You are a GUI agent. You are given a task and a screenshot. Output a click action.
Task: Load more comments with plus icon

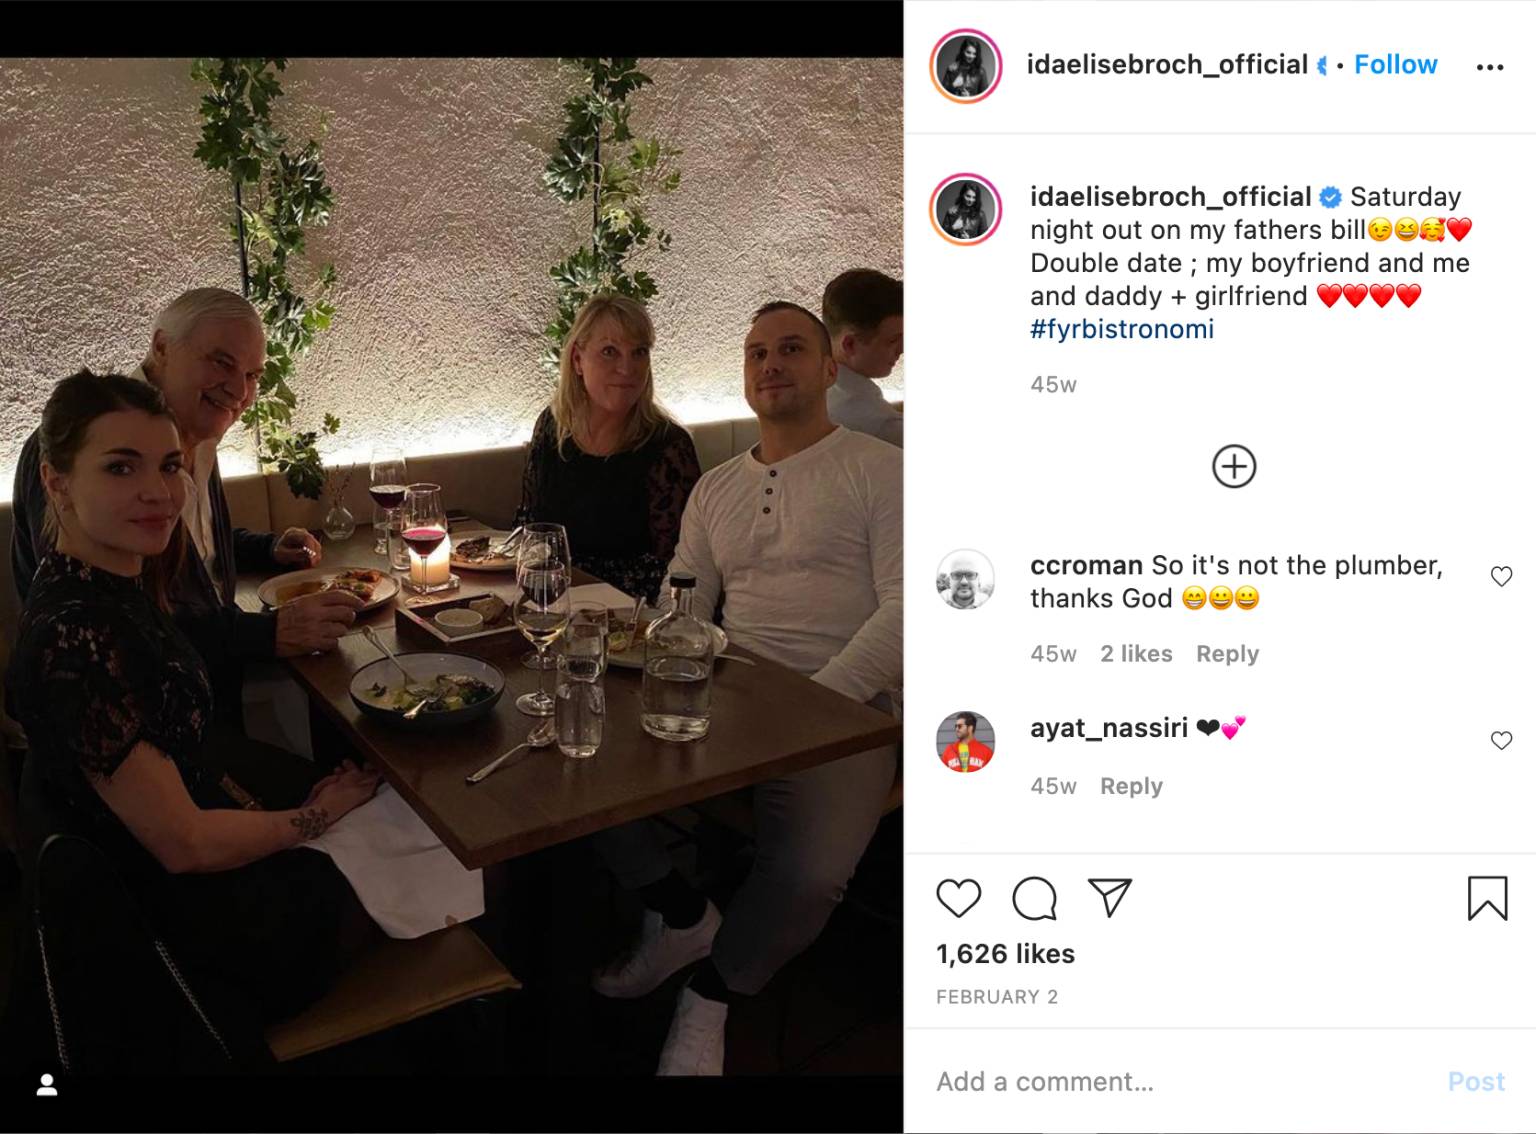(1234, 467)
